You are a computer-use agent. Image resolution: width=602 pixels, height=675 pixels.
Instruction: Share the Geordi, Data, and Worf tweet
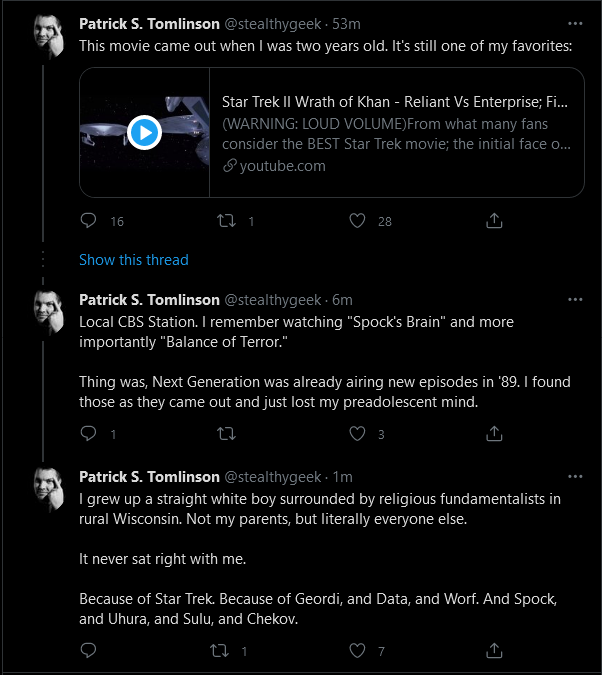click(x=494, y=650)
